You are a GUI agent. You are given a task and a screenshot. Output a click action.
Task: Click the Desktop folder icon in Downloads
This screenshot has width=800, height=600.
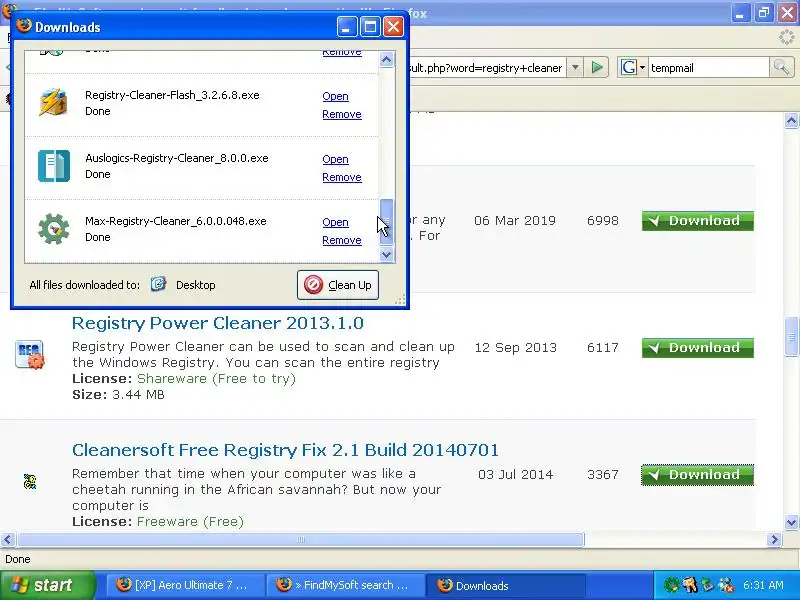(158, 284)
